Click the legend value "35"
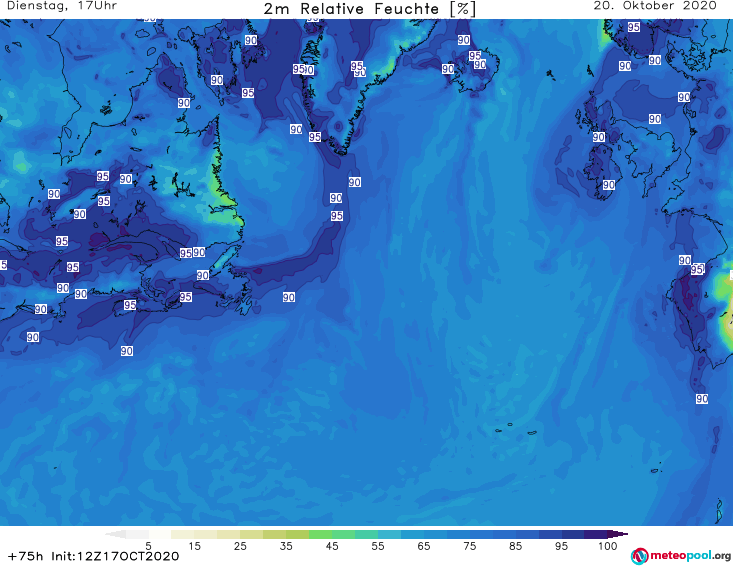 [286, 546]
